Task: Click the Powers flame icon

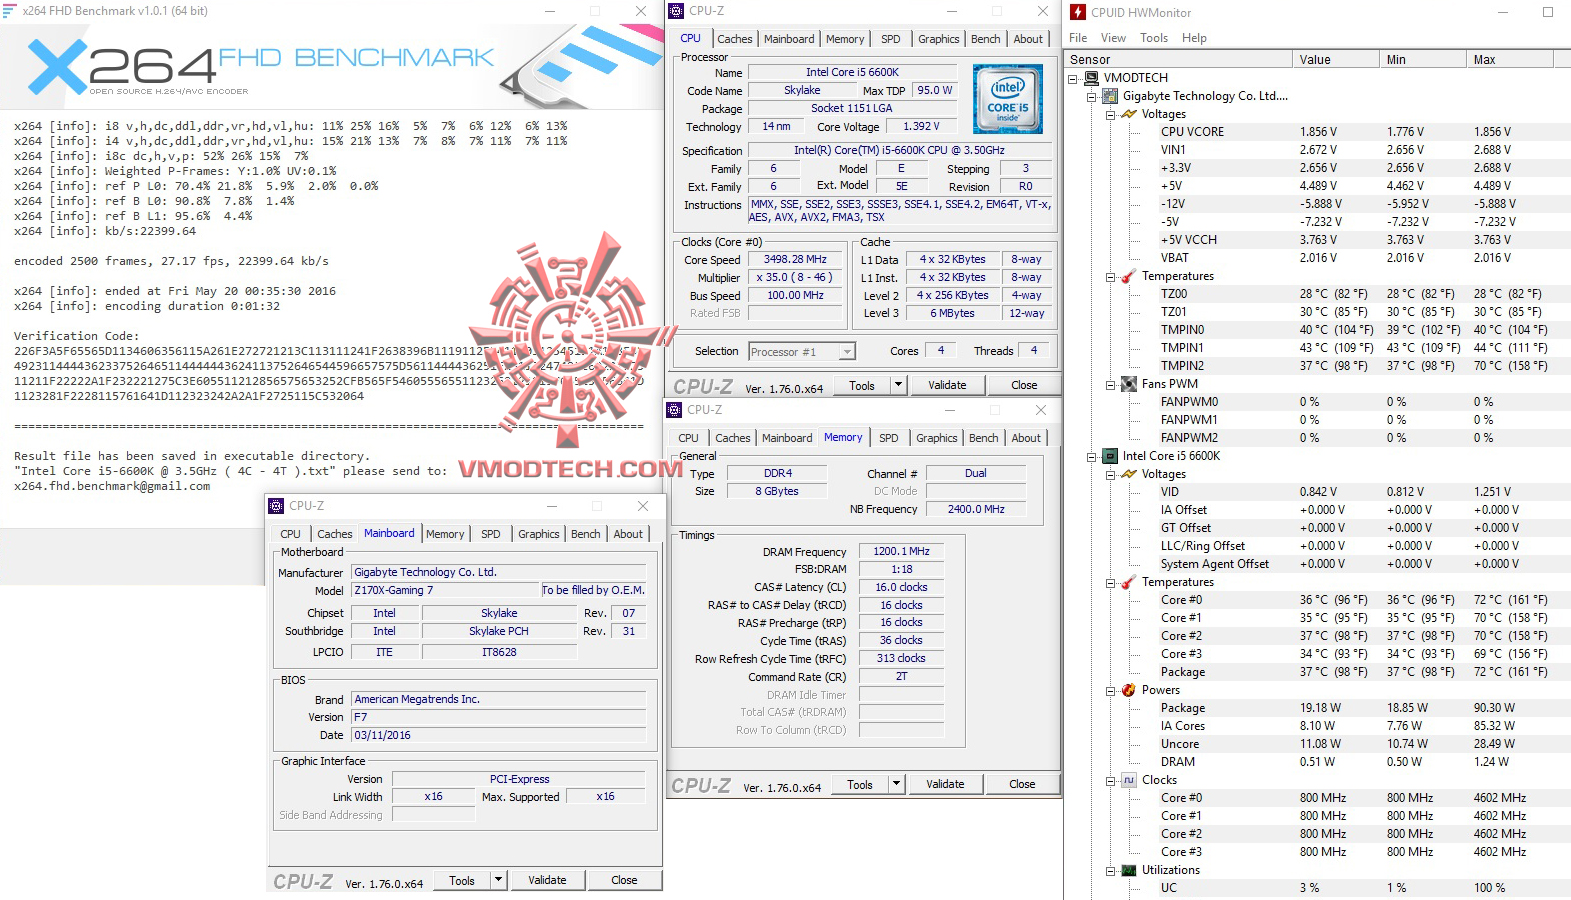Action: [x=1129, y=690]
